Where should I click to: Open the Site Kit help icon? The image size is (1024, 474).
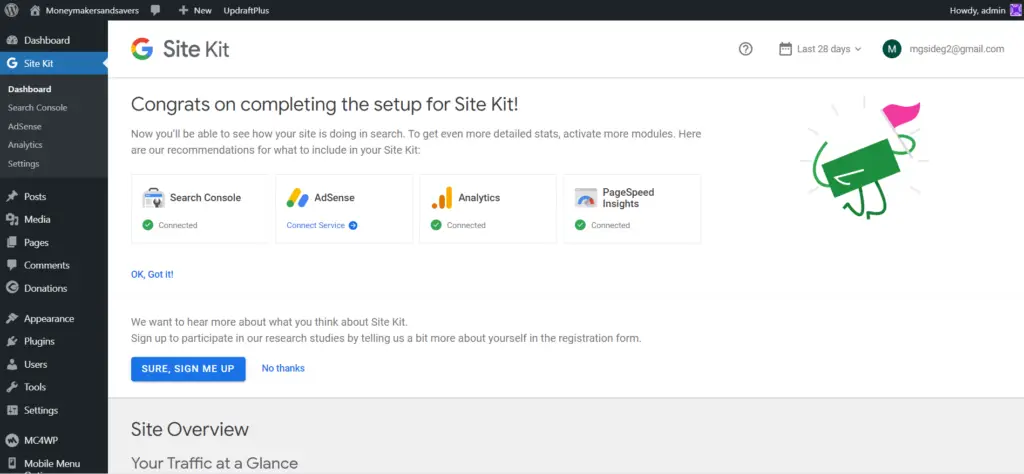[745, 49]
